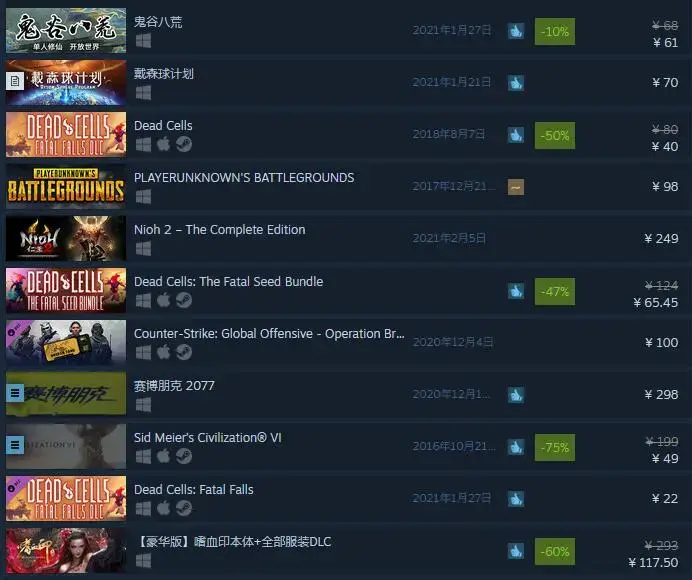This screenshot has height=580, width=692.
Task: Open the Nioh 2 – The Complete Edition title
Action: (x=220, y=230)
